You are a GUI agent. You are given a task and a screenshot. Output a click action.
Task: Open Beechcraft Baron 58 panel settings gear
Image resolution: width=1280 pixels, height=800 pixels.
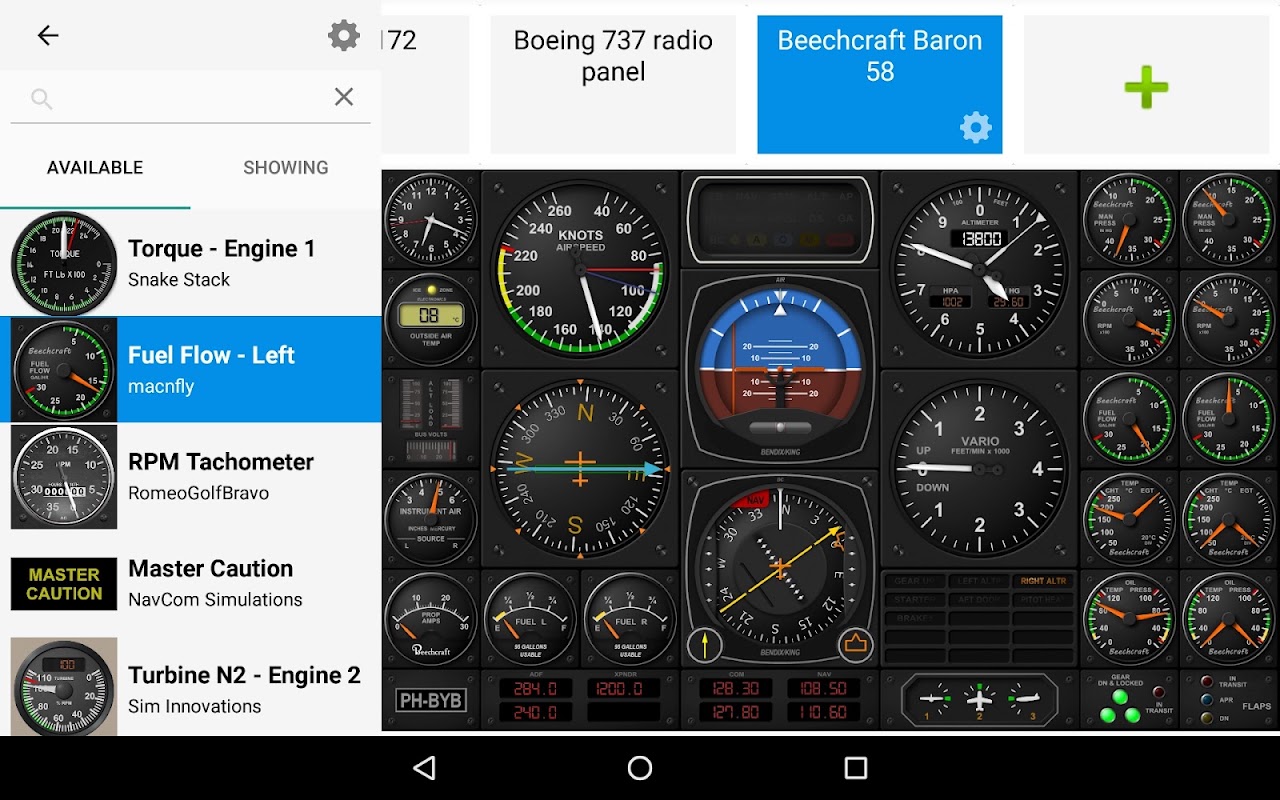tap(976, 127)
